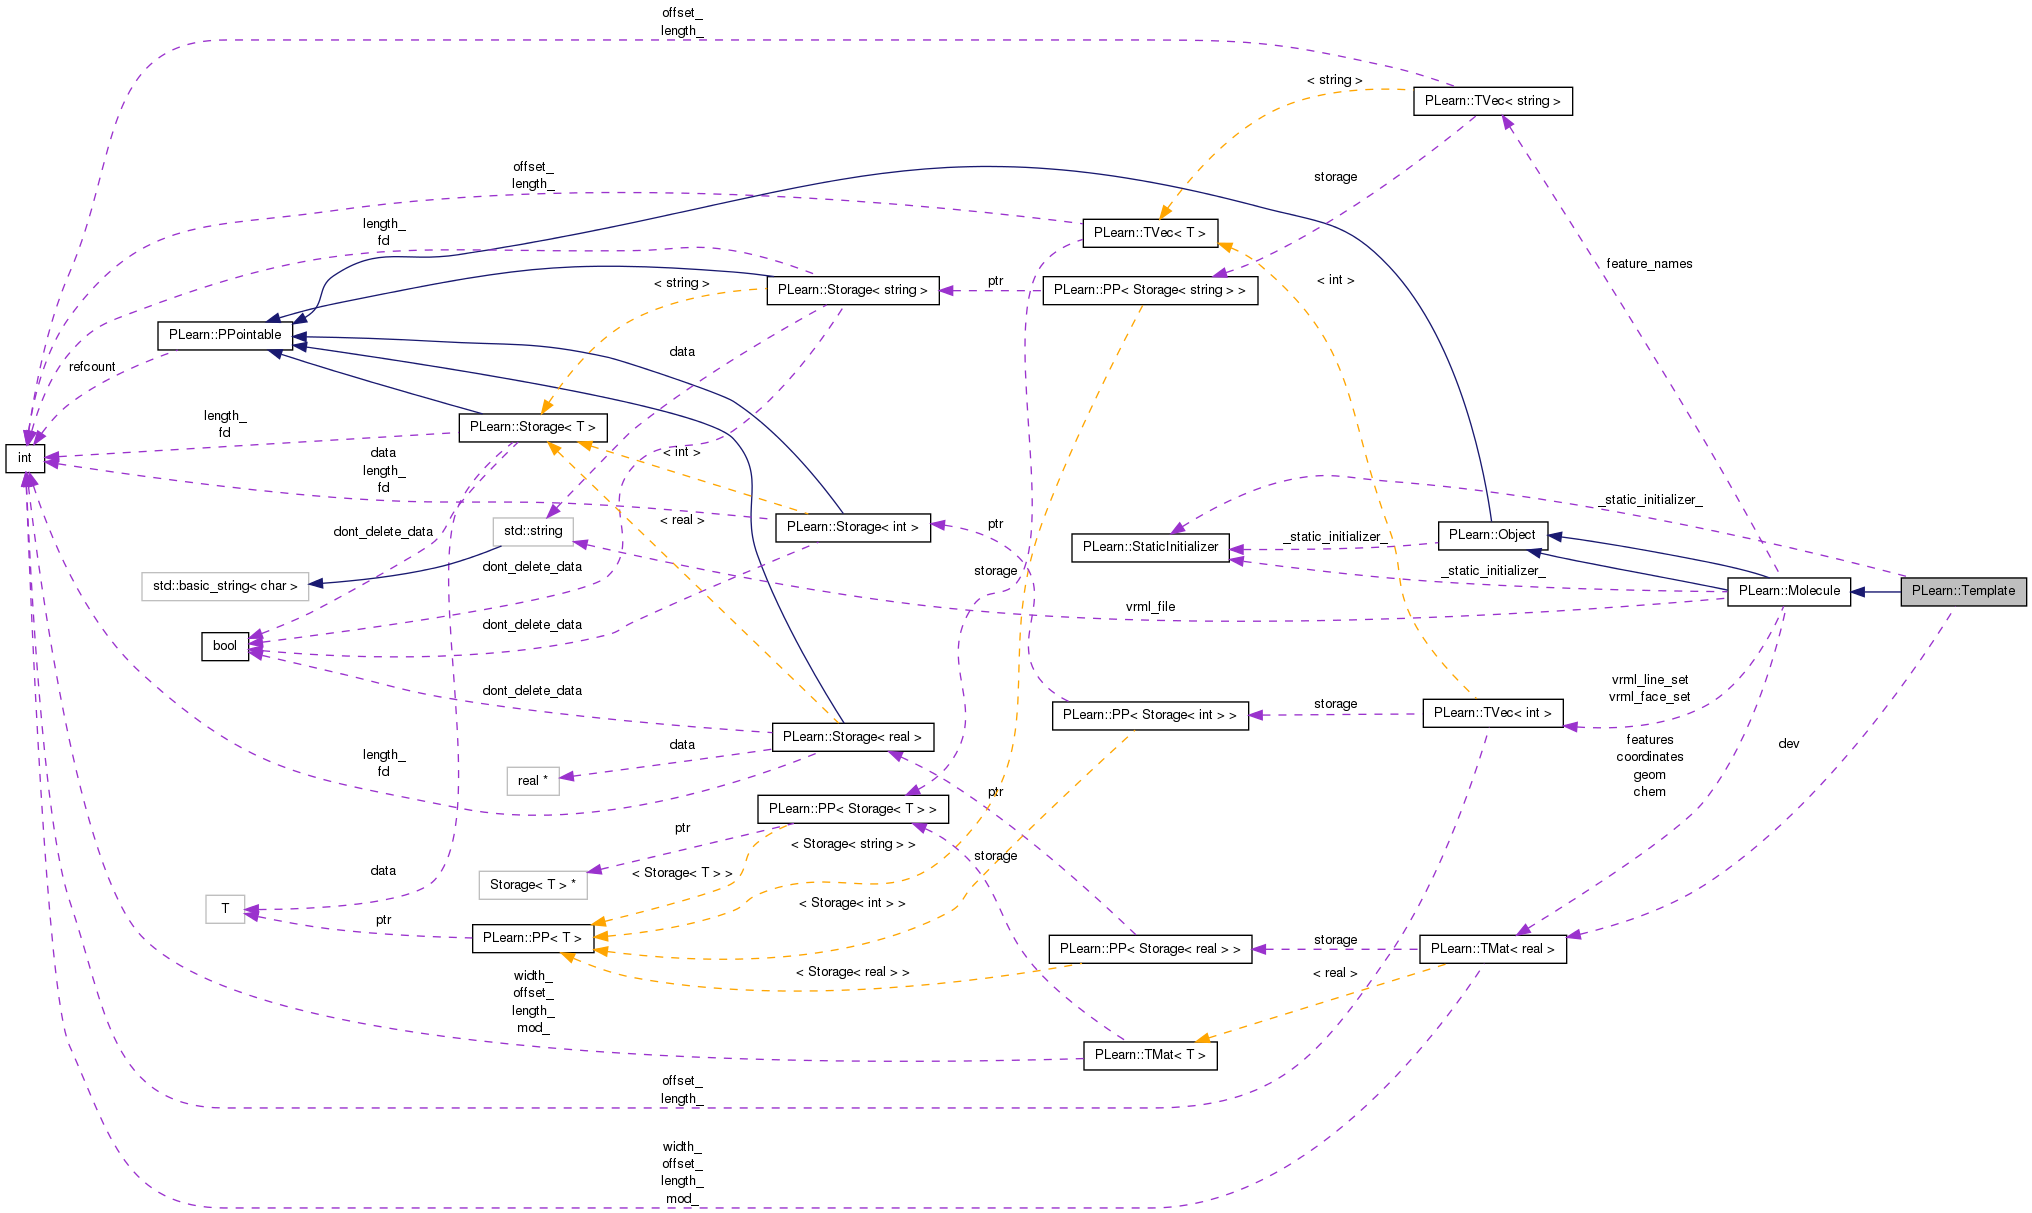Click the PLearn::TVec< string > node
This screenshot has width=2032, height=1213.
point(1492,101)
